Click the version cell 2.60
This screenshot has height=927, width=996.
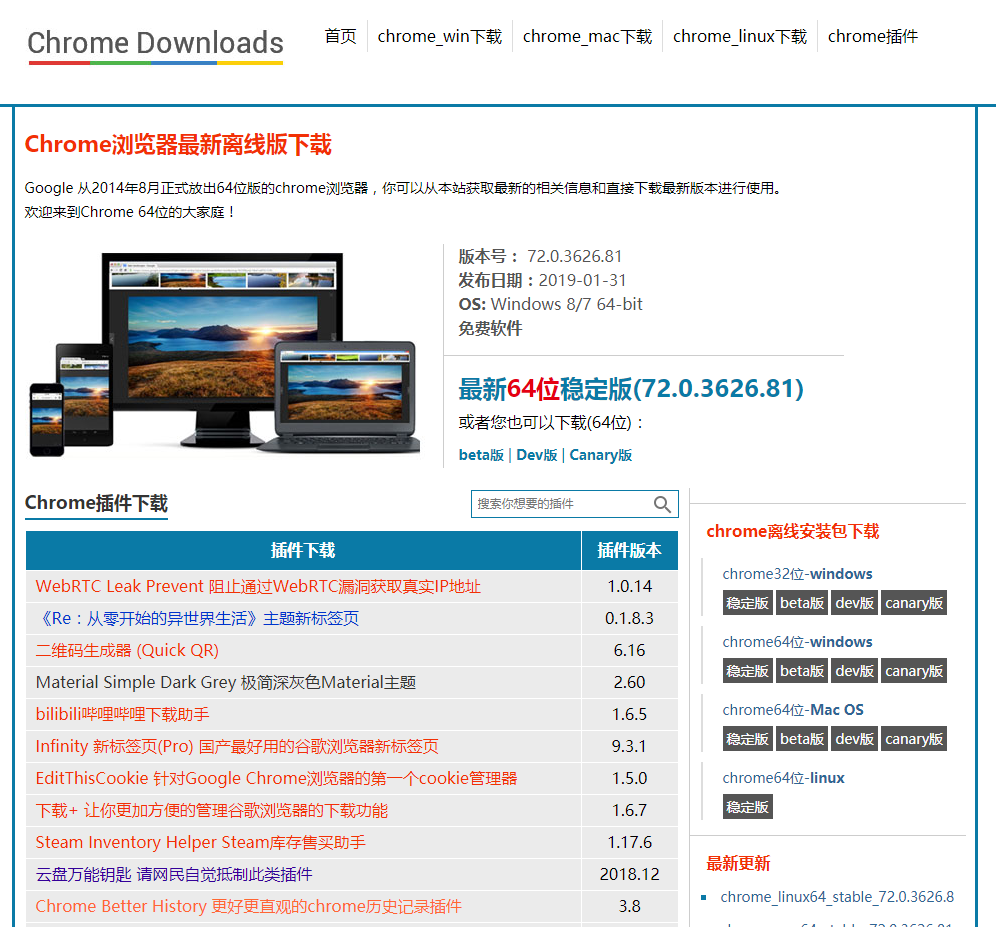pyautogui.click(x=629, y=682)
